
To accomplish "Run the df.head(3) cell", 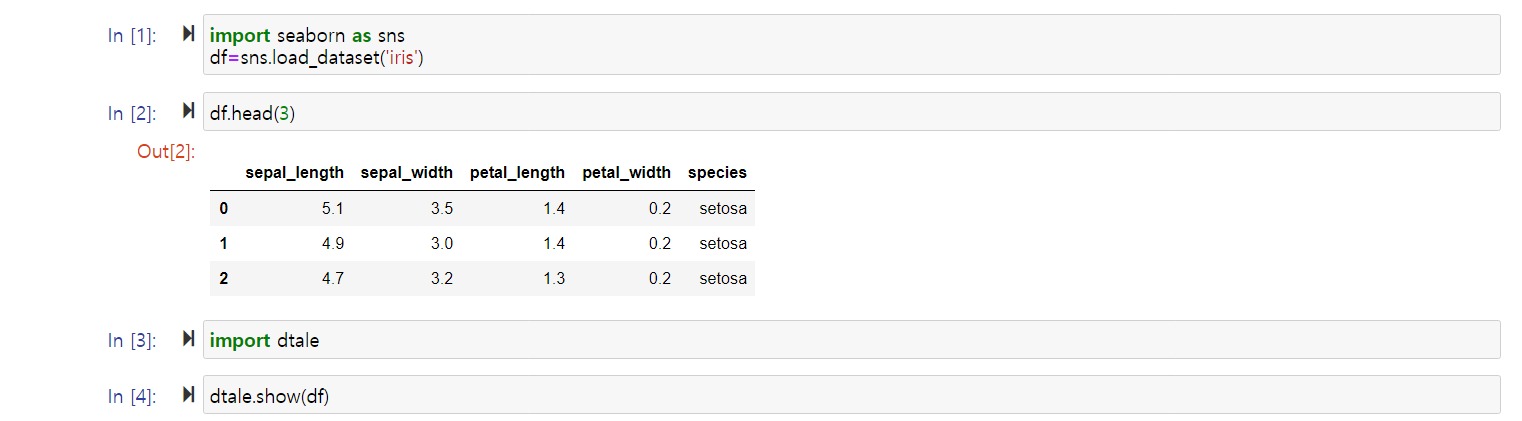I will coord(188,113).
